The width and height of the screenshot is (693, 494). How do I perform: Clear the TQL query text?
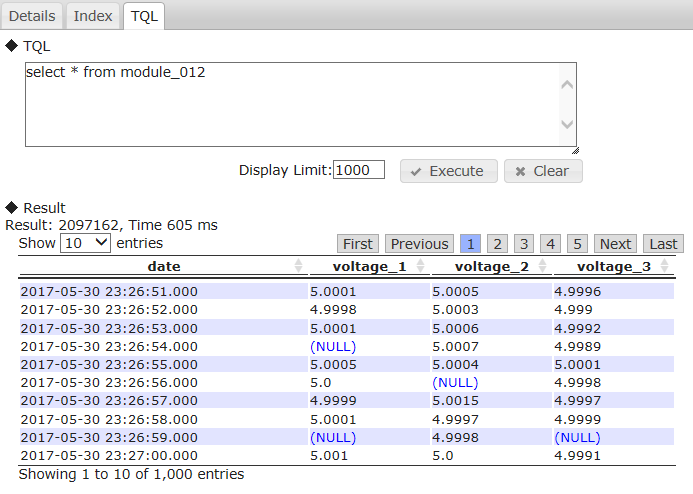[542, 171]
